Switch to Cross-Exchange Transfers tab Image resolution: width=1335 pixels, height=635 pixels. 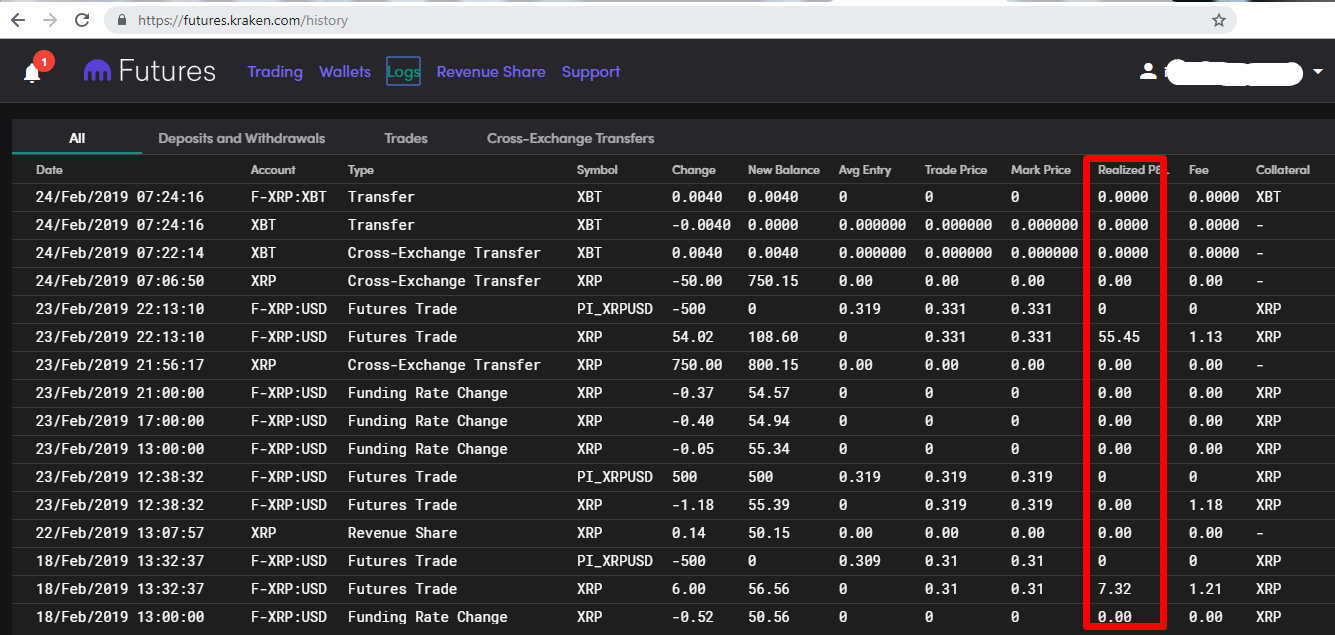(571, 138)
